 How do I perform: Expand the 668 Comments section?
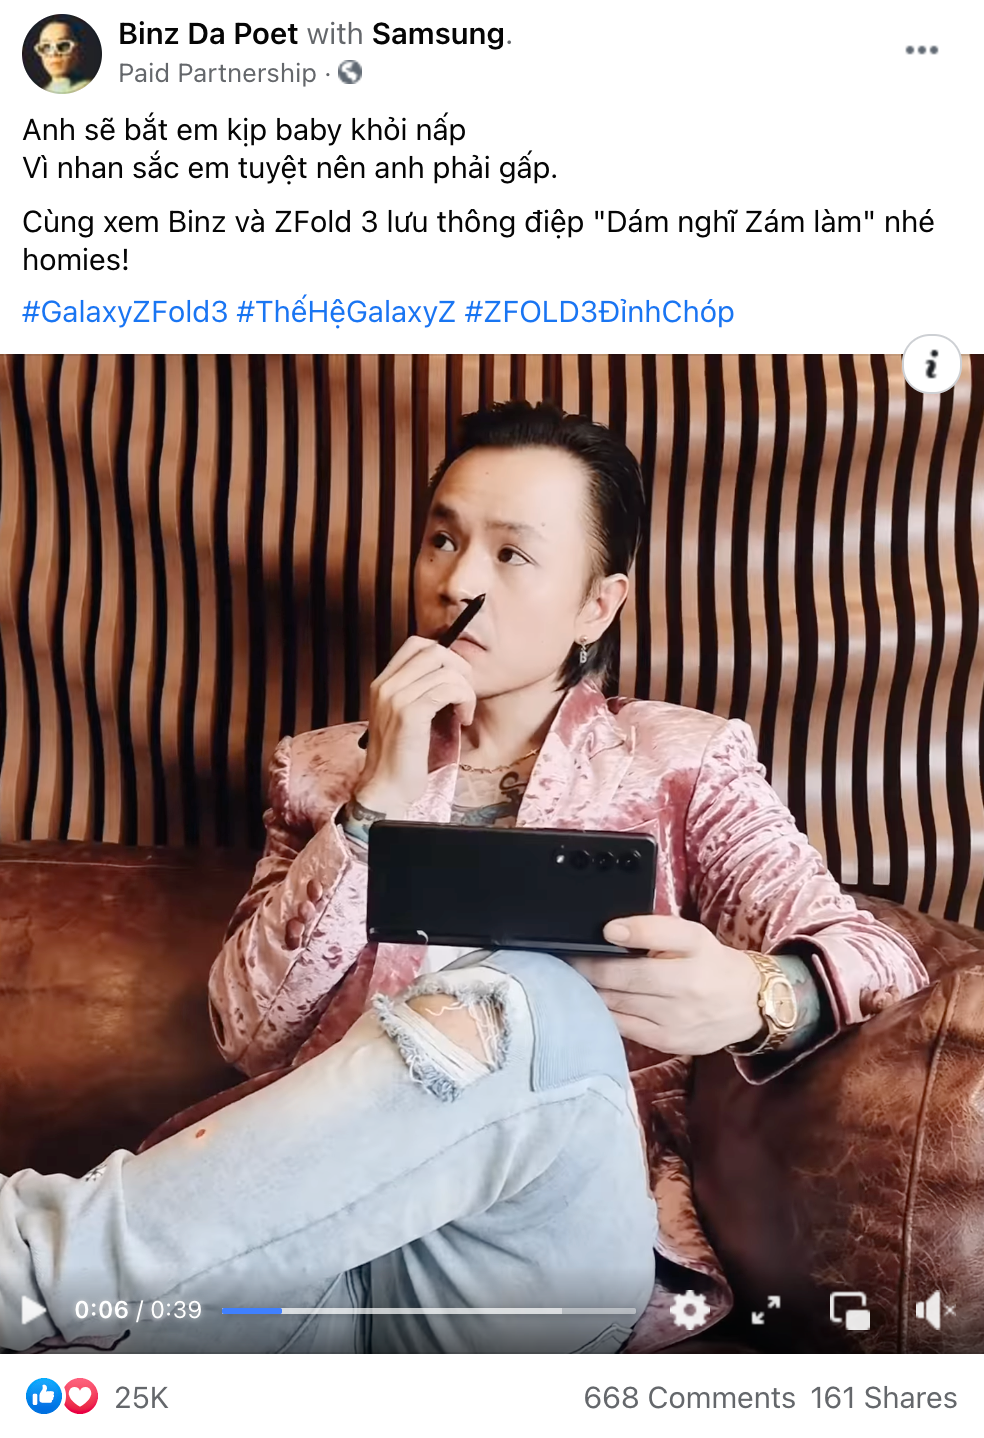689,1397
